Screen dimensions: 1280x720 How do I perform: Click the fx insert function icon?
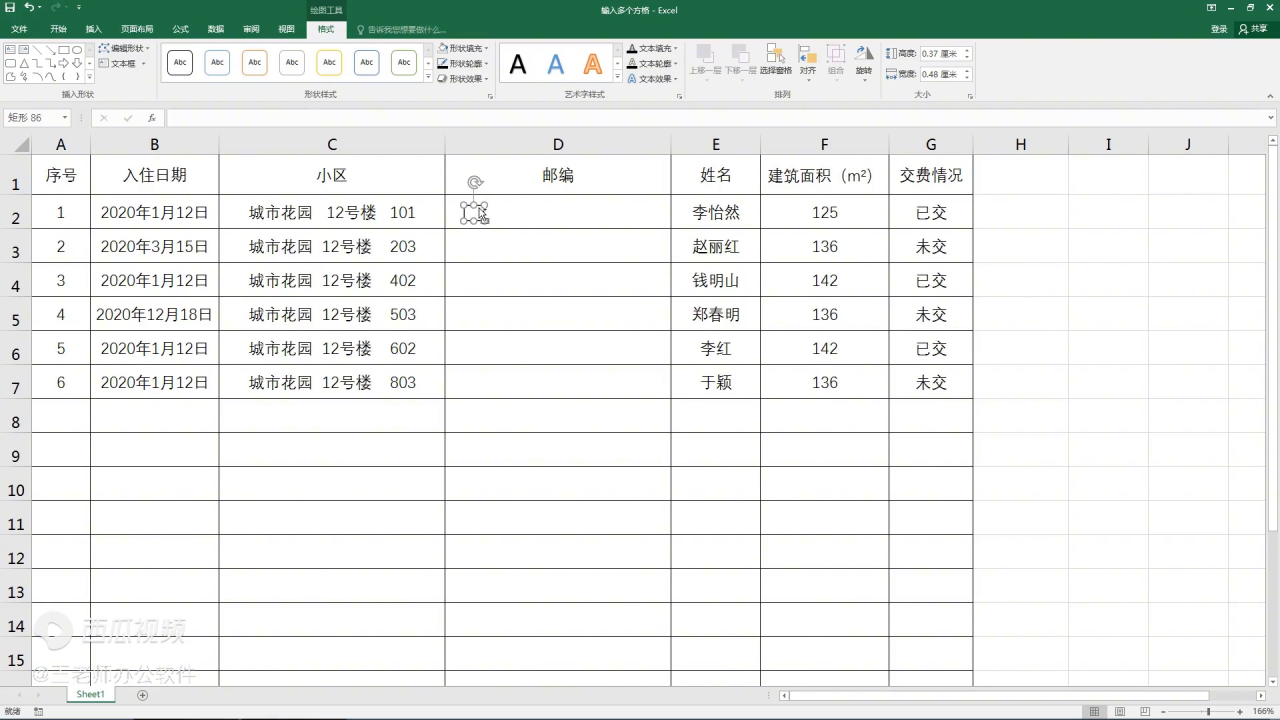pyautogui.click(x=152, y=118)
